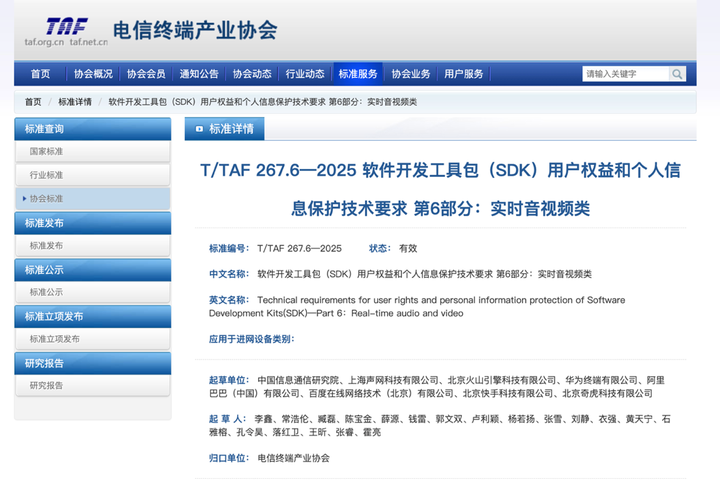Click 归口单位 value 电信终端产业协会
720x480 pixels.
[293, 458]
